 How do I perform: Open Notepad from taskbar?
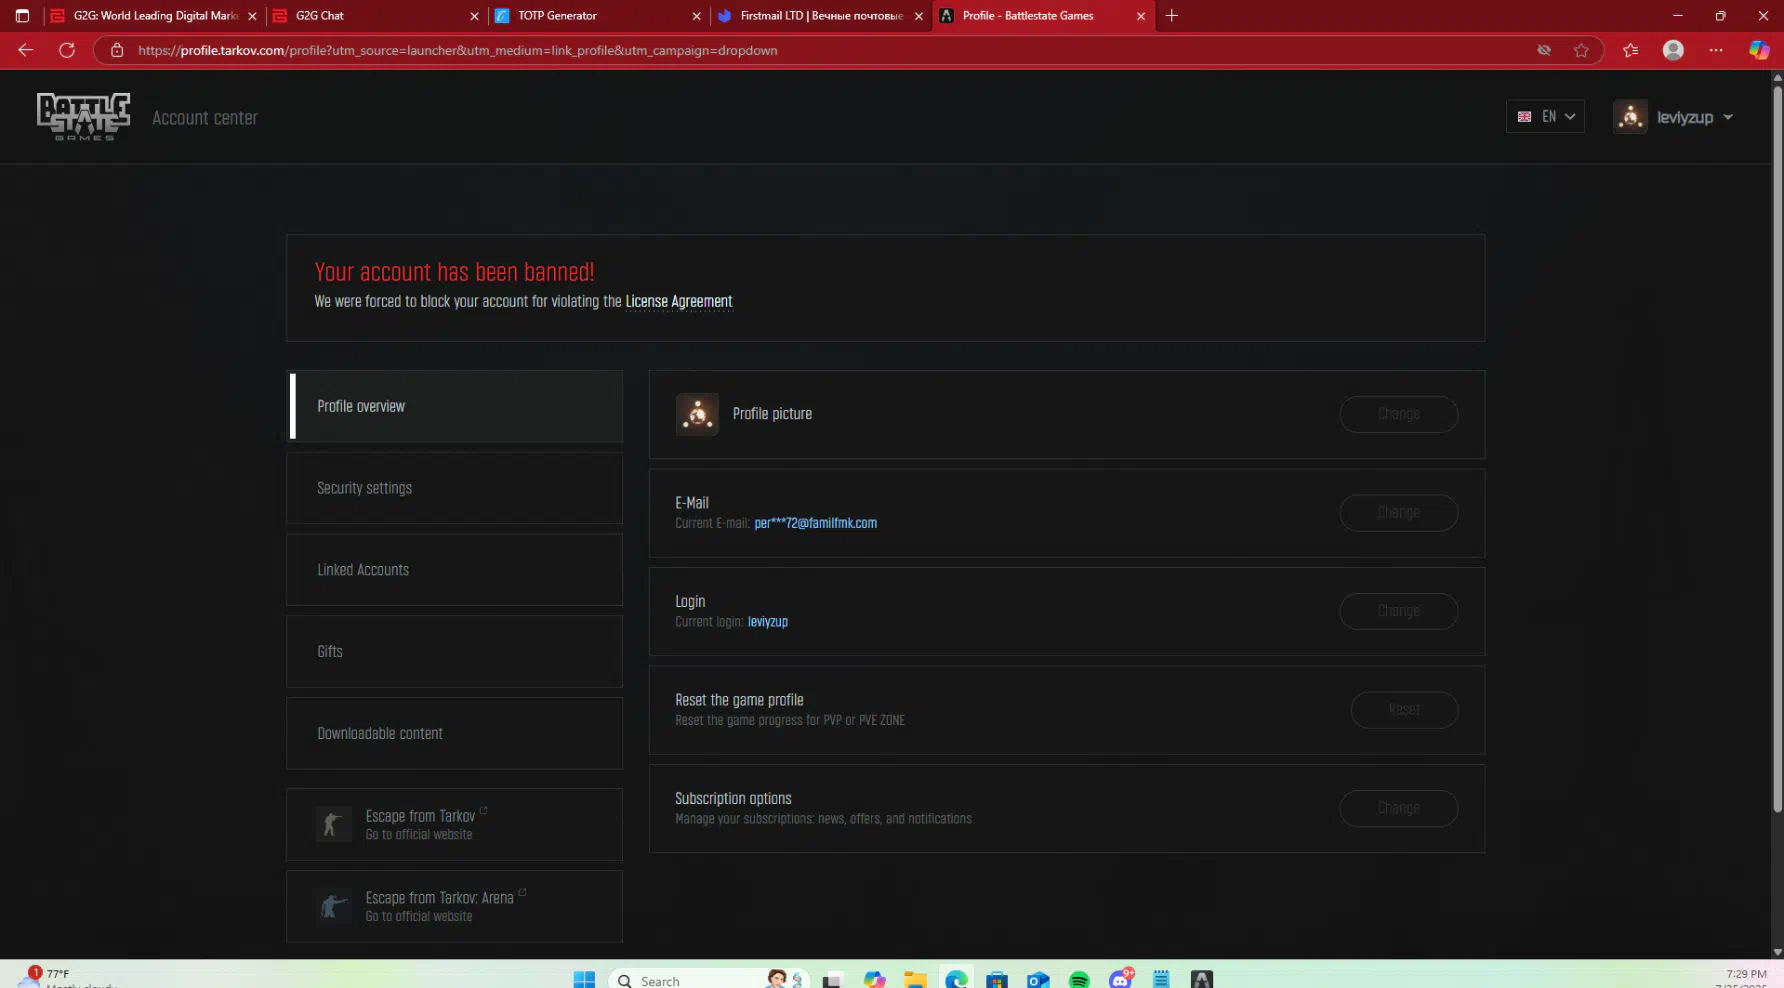click(x=1161, y=980)
